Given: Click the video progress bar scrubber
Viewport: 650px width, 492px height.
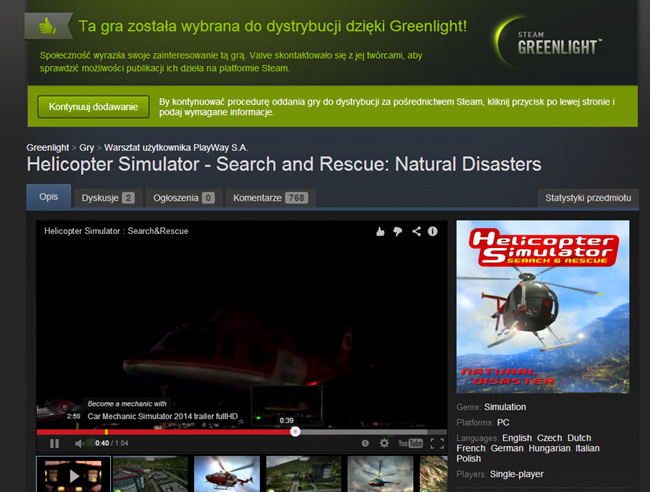Looking at the screenshot, I should coord(295,432).
